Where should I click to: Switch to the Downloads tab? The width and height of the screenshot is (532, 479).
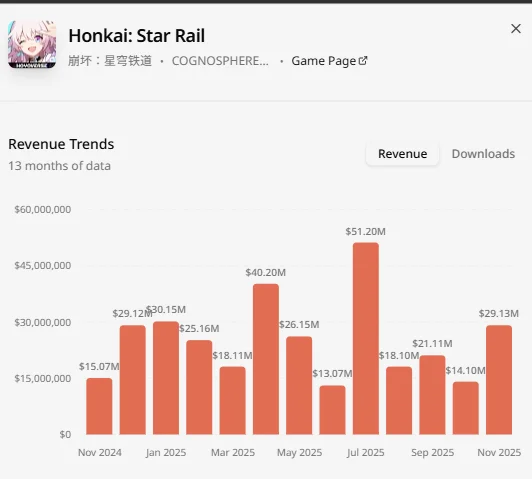[x=483, y=154]
